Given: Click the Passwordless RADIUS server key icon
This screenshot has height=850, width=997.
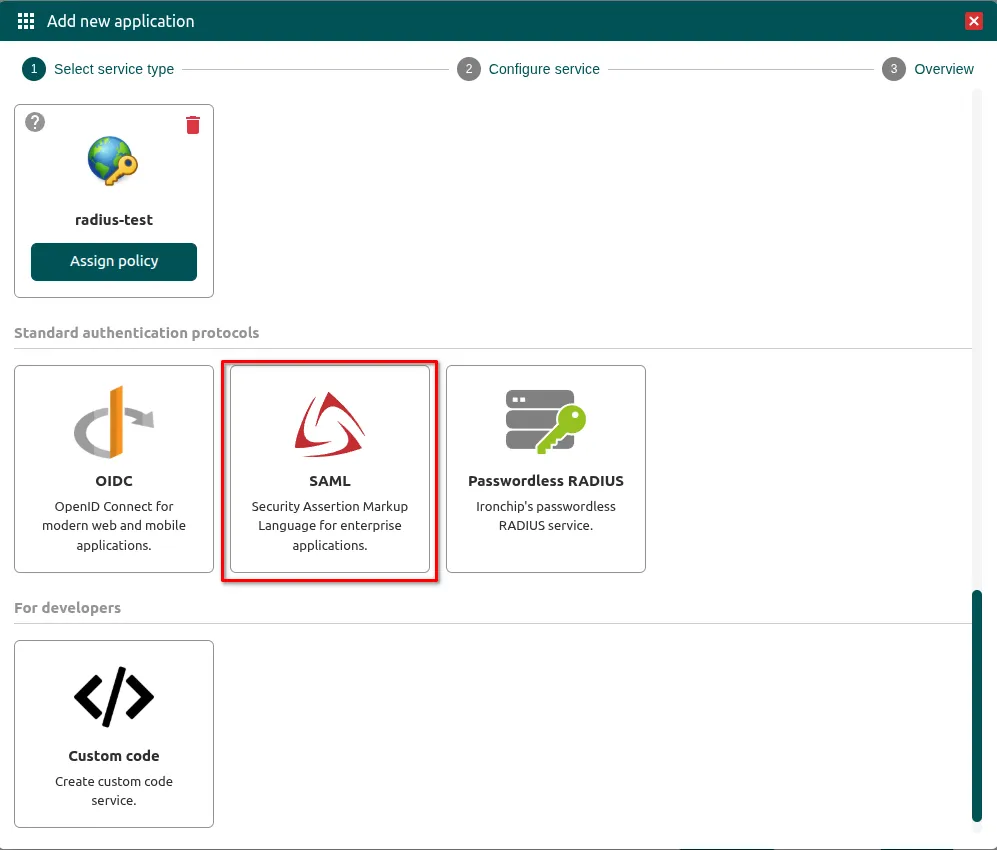Looking at the screenshot, I should point(546,422).
